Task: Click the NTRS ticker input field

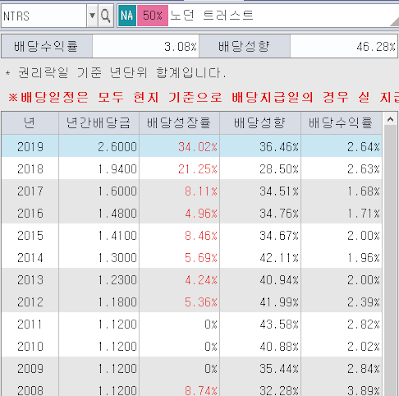Action: click(x=44, y=16)
